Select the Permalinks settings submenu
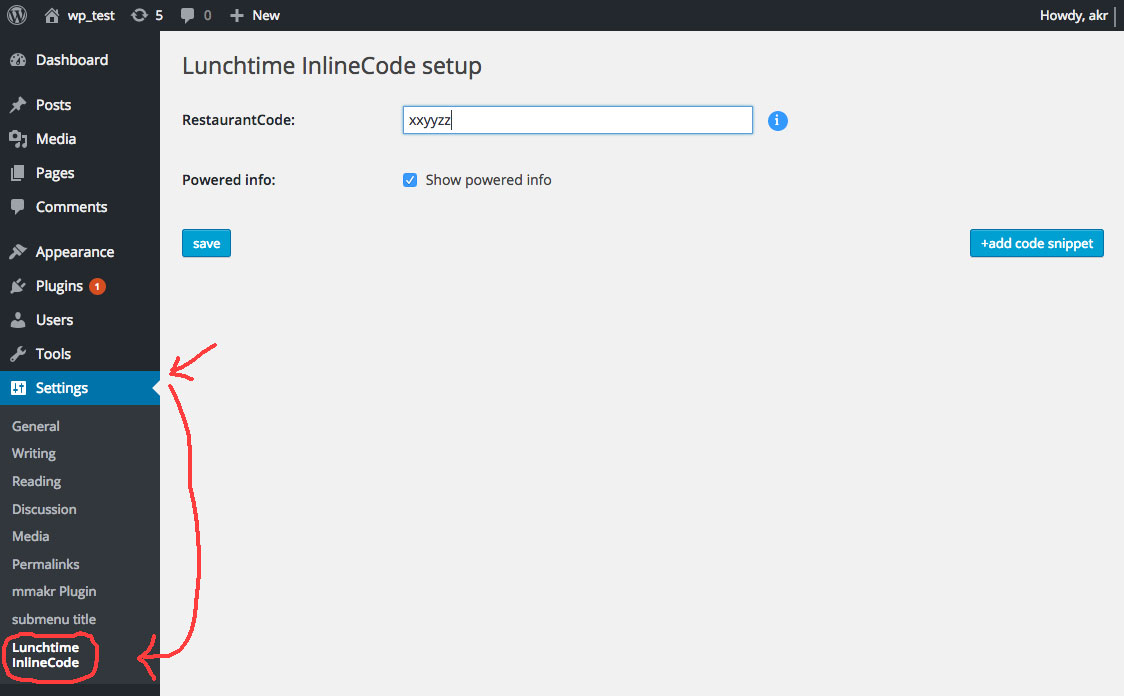1124x696 pixels. pyautogui.click(x=45, y=564)
